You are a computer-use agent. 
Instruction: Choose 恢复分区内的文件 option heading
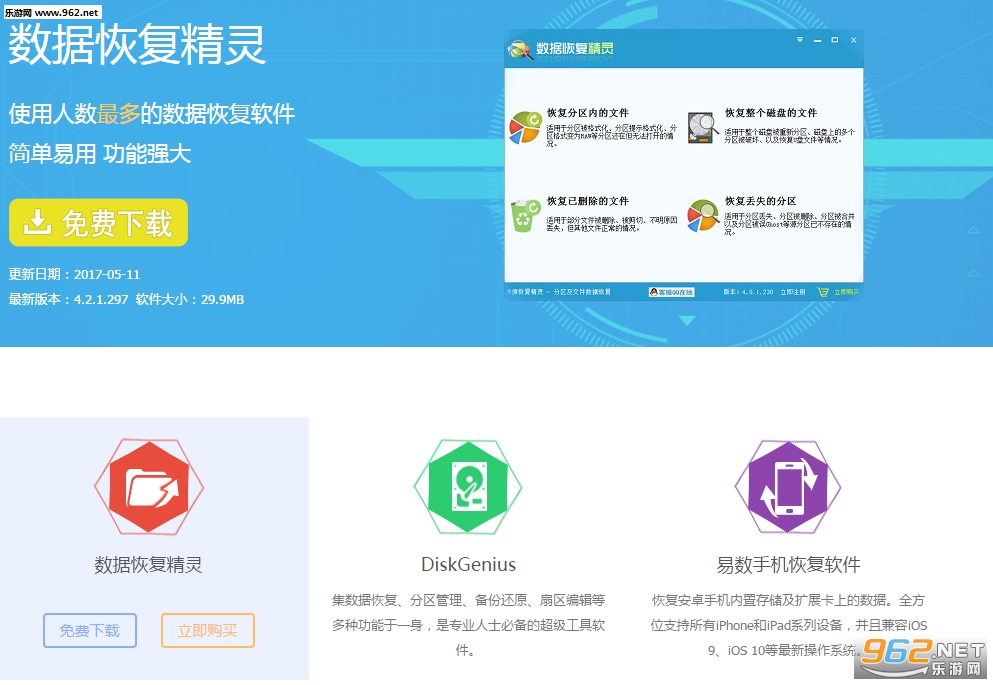(x=588, y=113)
